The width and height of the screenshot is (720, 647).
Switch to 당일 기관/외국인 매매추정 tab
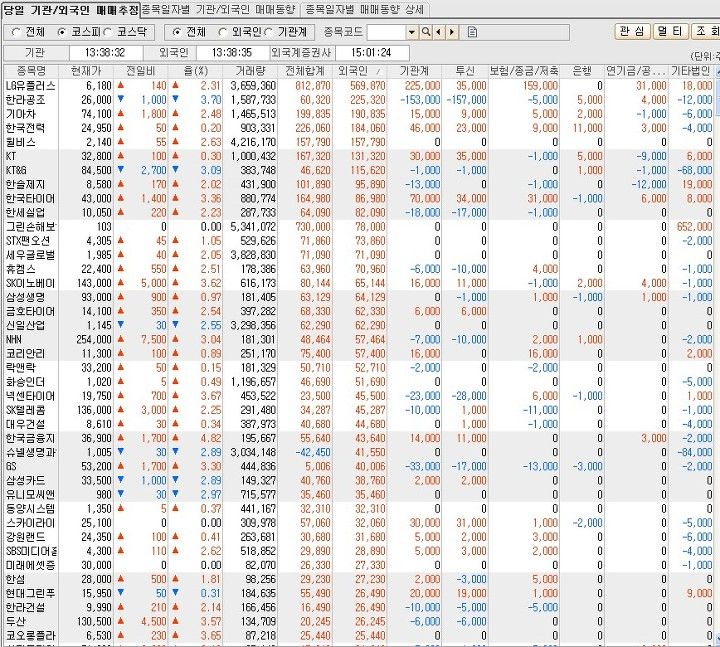point(70,9)
